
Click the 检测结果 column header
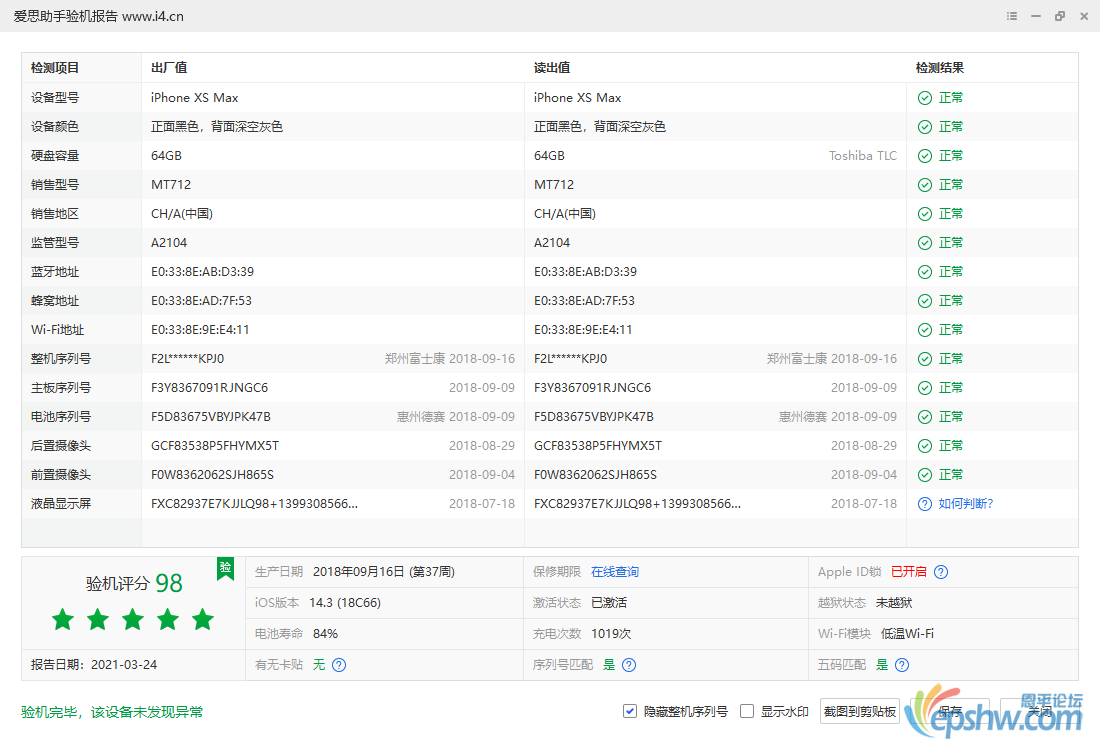coord(940,68)
